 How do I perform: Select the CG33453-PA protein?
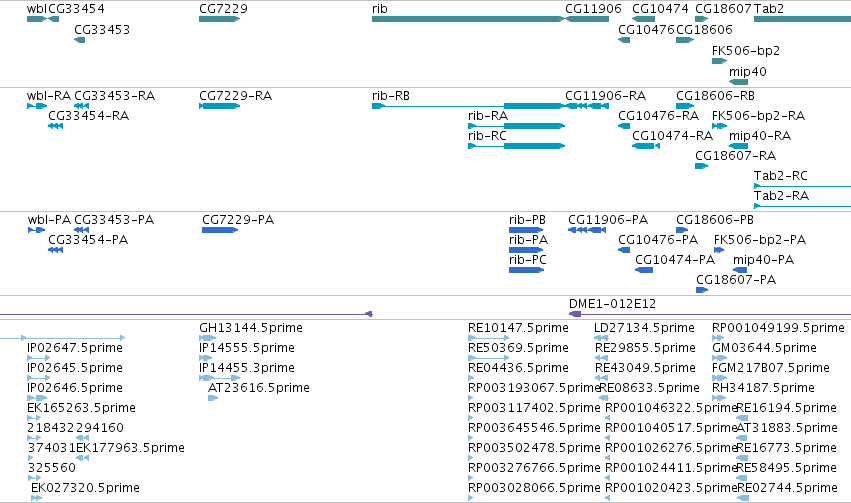(81, 230)
